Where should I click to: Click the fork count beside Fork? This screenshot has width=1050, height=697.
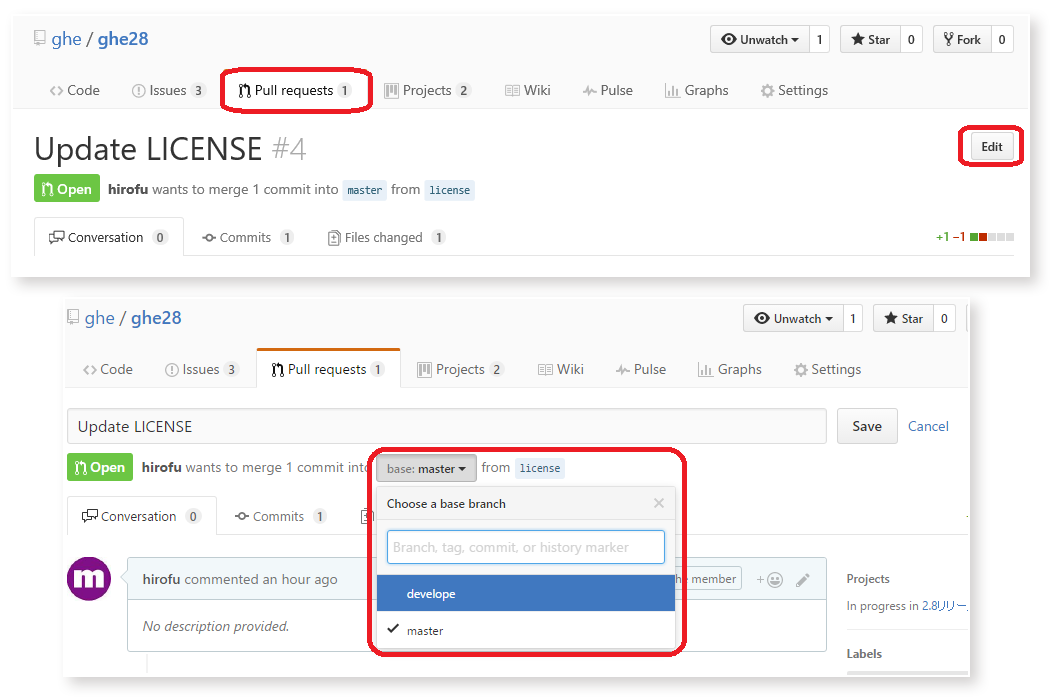[1002, 40]
